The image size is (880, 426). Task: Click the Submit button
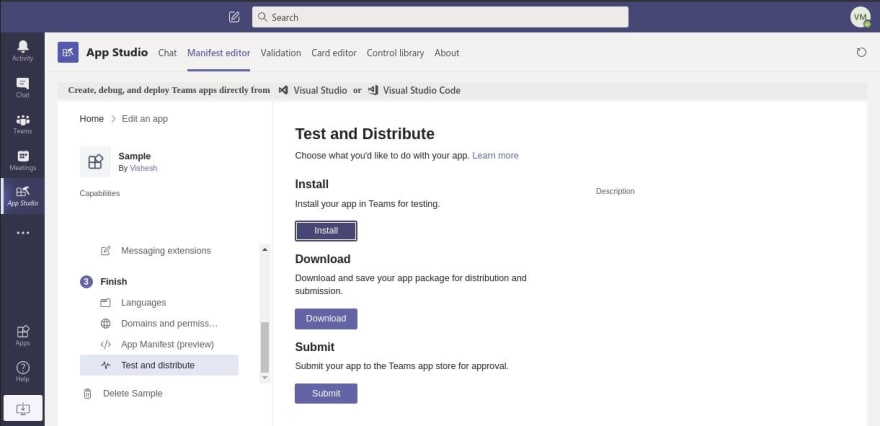pos(326,393)
